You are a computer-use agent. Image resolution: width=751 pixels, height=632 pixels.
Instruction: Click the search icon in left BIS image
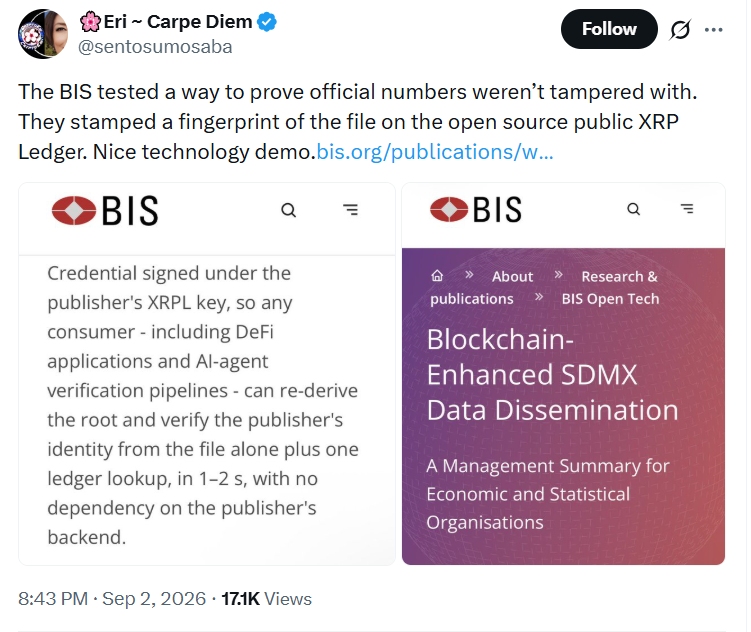288,210
